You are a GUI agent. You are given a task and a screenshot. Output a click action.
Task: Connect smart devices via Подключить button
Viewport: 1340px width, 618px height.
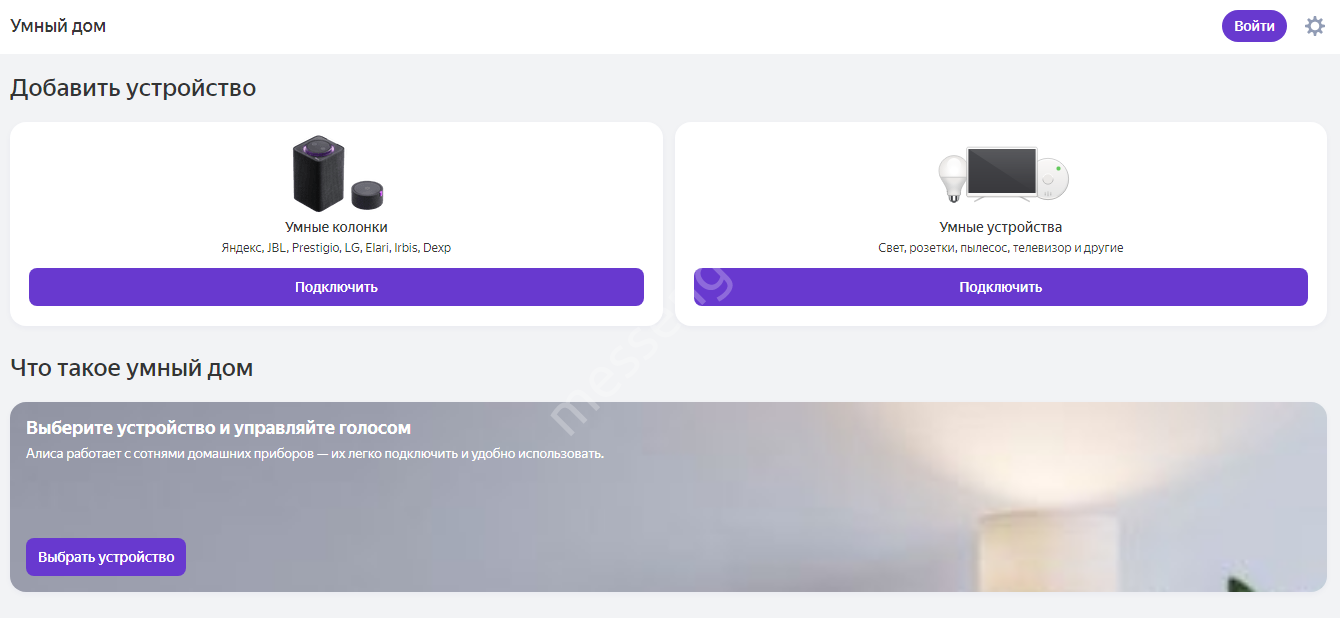tap(1000, 287)
